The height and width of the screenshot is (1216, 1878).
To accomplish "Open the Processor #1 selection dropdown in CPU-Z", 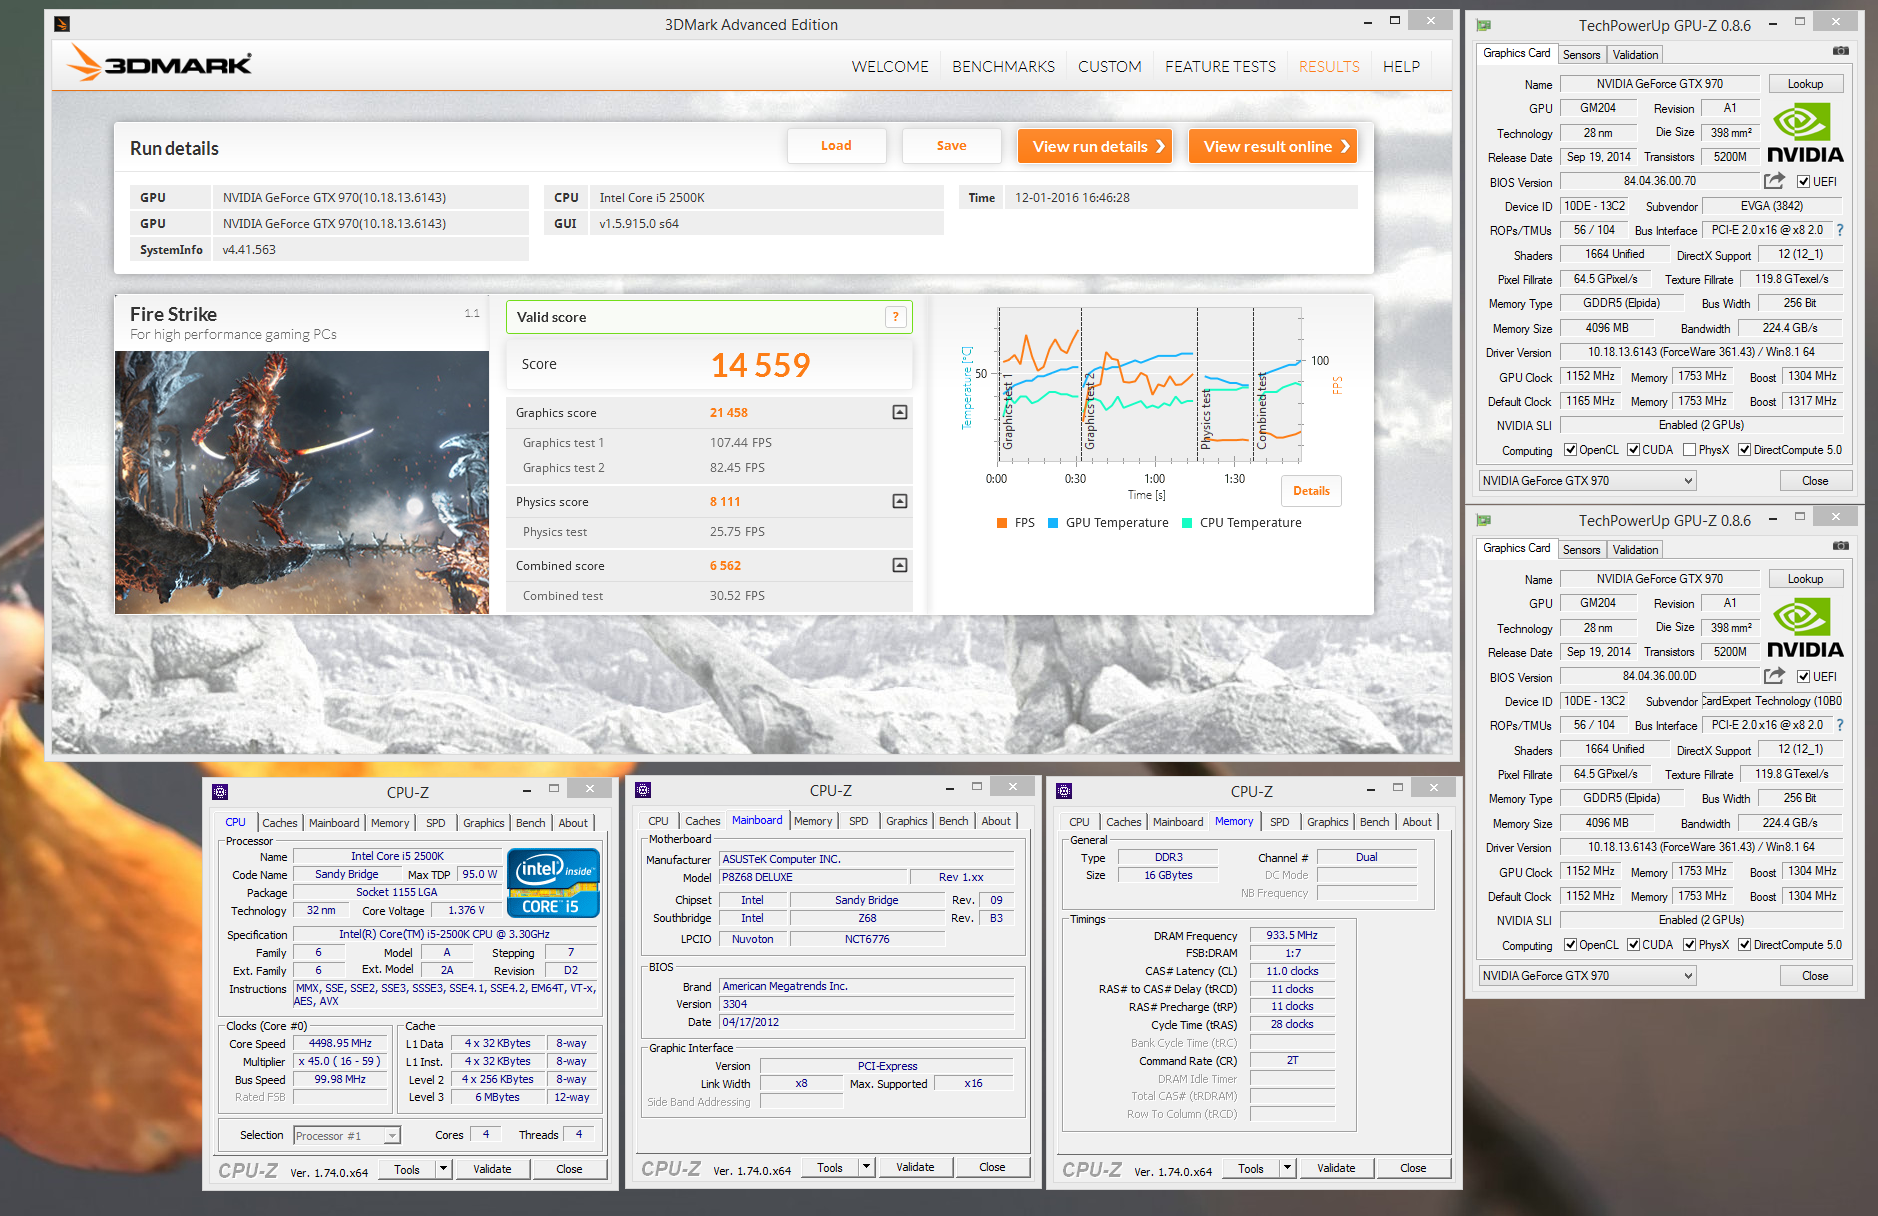I will pyautogui.click(x=347, y=1135).
